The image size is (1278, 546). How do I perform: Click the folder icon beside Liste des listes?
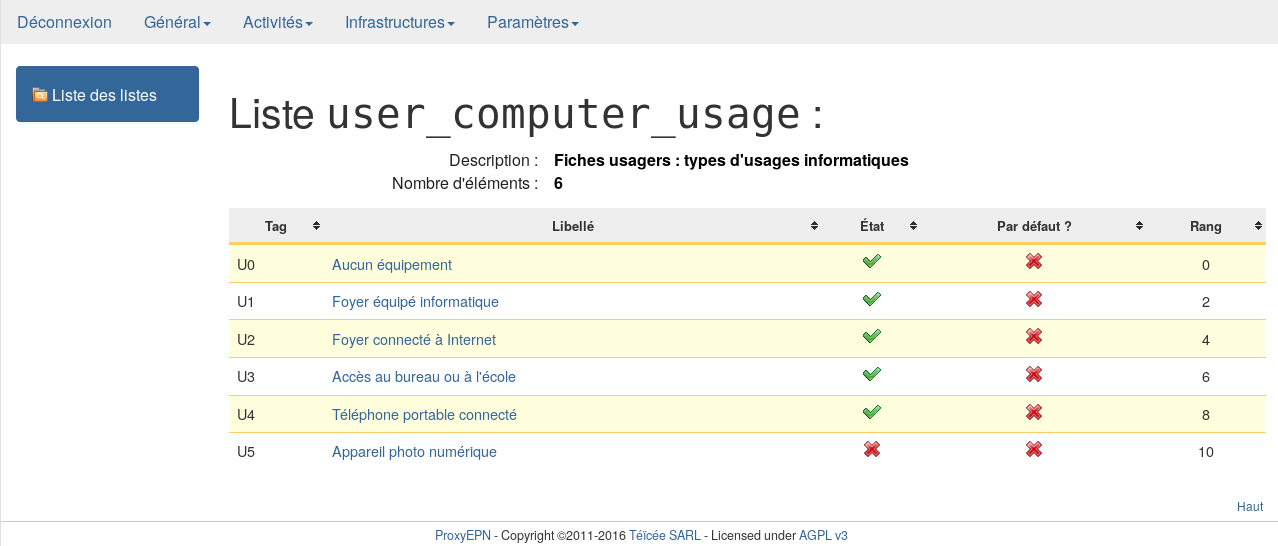(40, 95)
